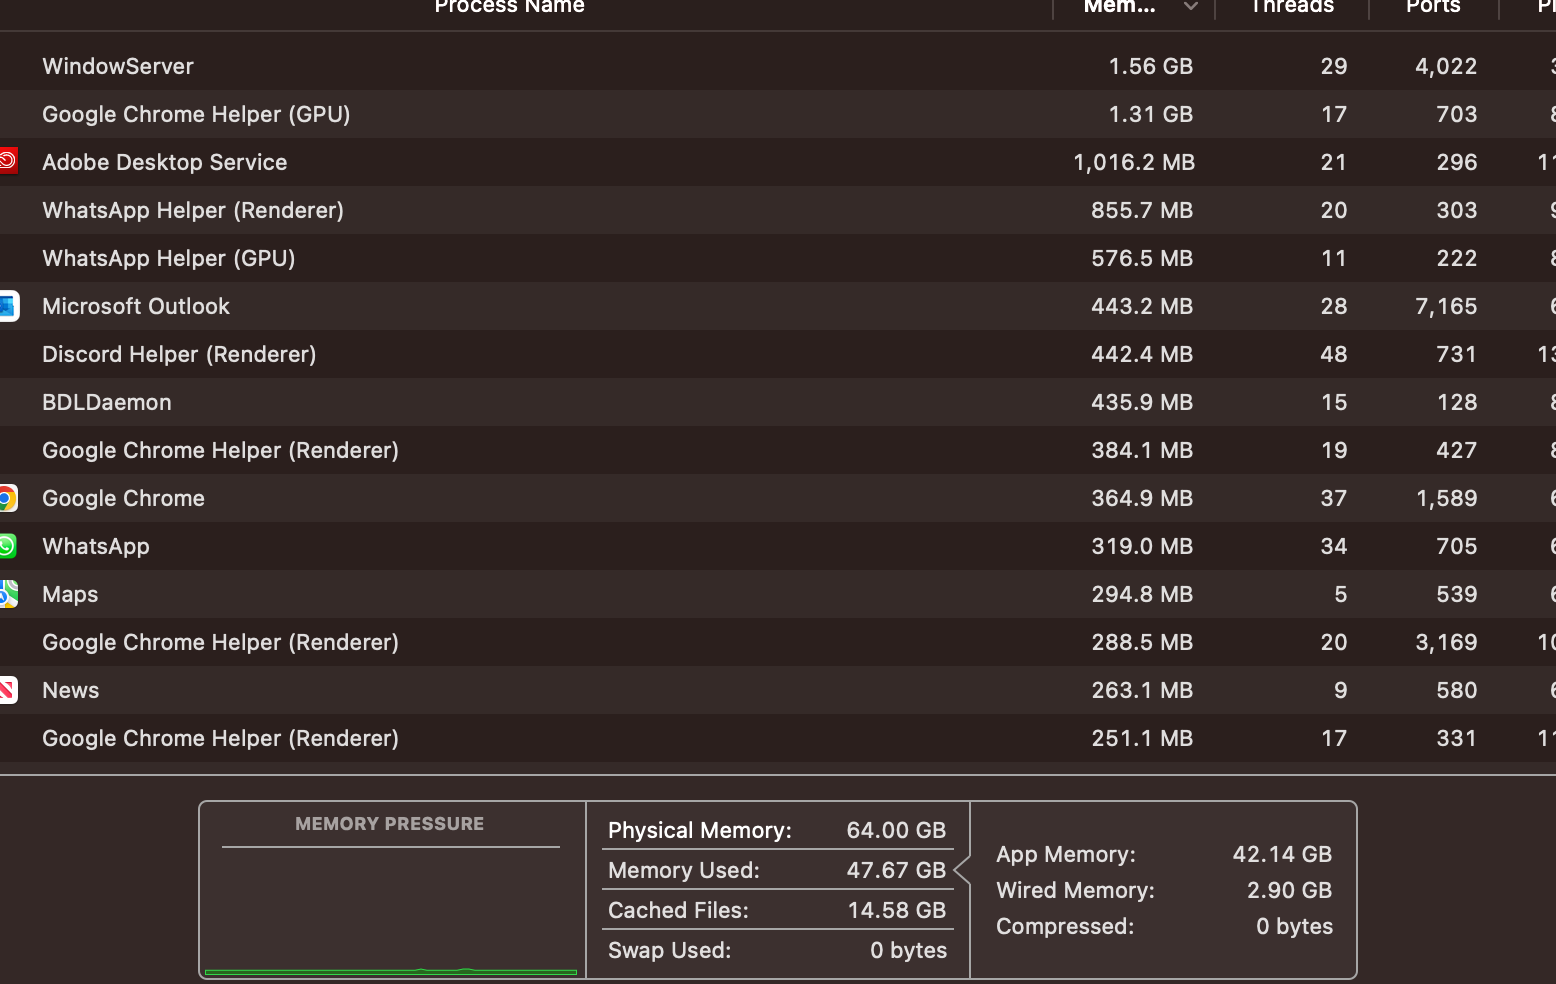
Task: Click the 1,589 ports value for Chrome
Action: (x=1446, y=498)
